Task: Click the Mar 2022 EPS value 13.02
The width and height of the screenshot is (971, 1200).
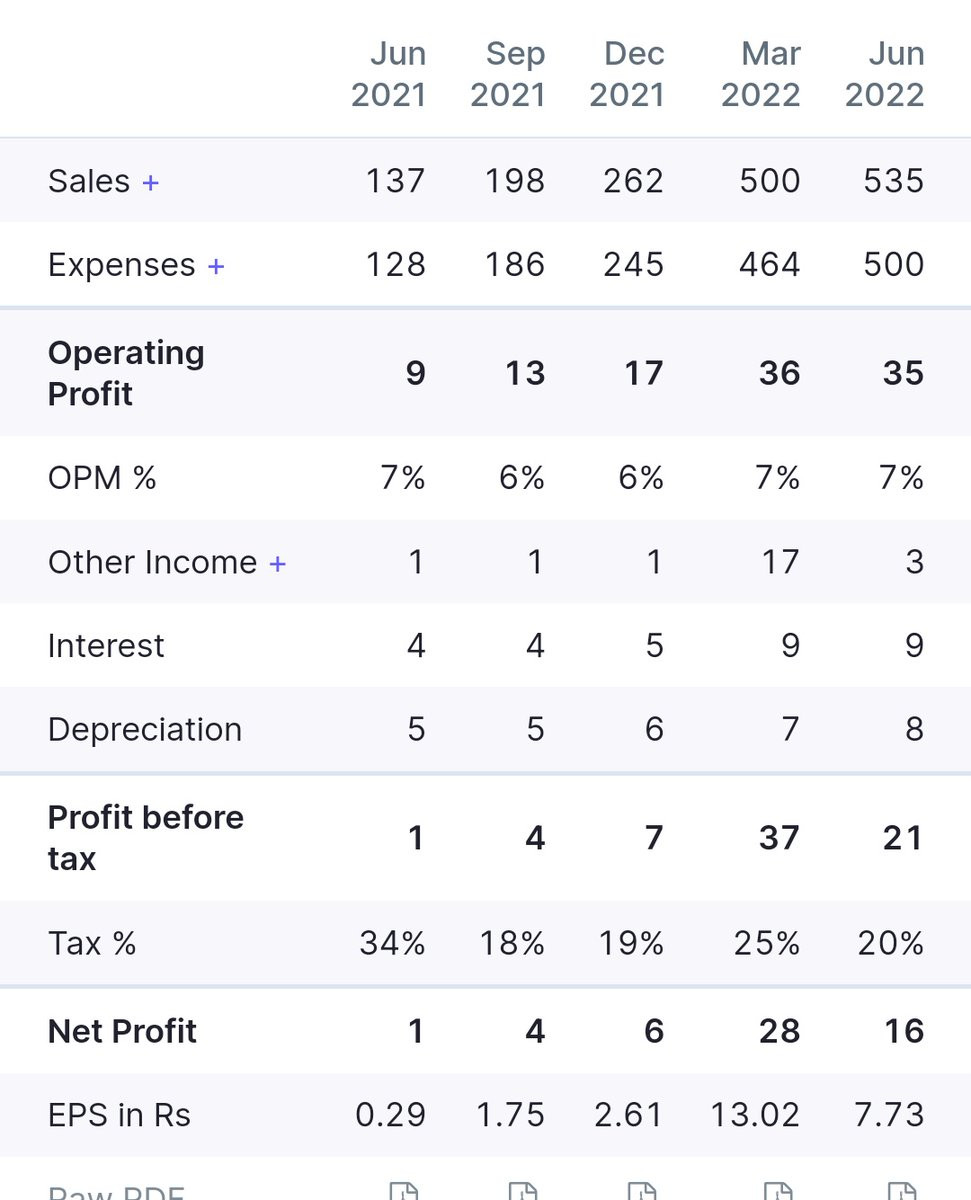Action: pyautogui.click(x=756, y=1115)
